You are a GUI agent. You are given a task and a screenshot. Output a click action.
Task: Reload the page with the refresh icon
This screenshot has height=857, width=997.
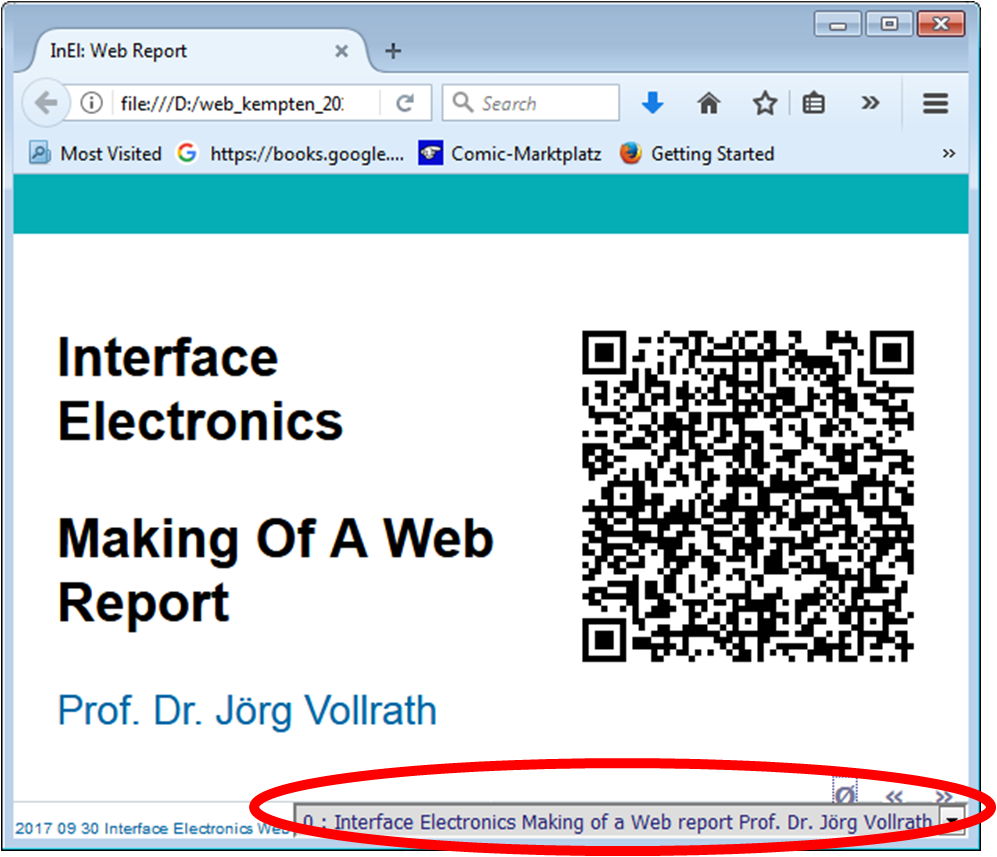pyautogui.click(x=405, y=103)
